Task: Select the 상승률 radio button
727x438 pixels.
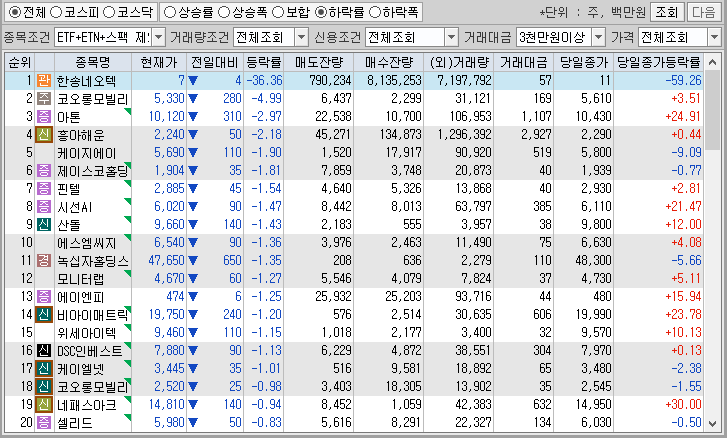Action: [170, 12]
